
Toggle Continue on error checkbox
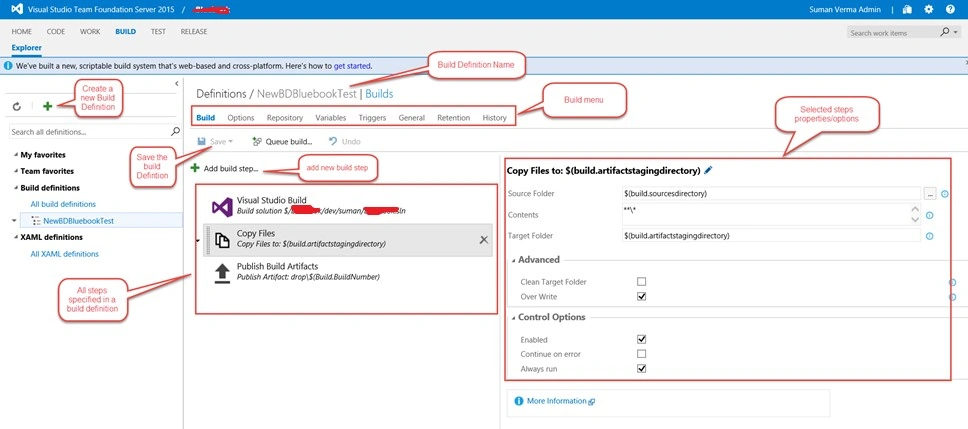pyautogui.click(x=641, y=354)
